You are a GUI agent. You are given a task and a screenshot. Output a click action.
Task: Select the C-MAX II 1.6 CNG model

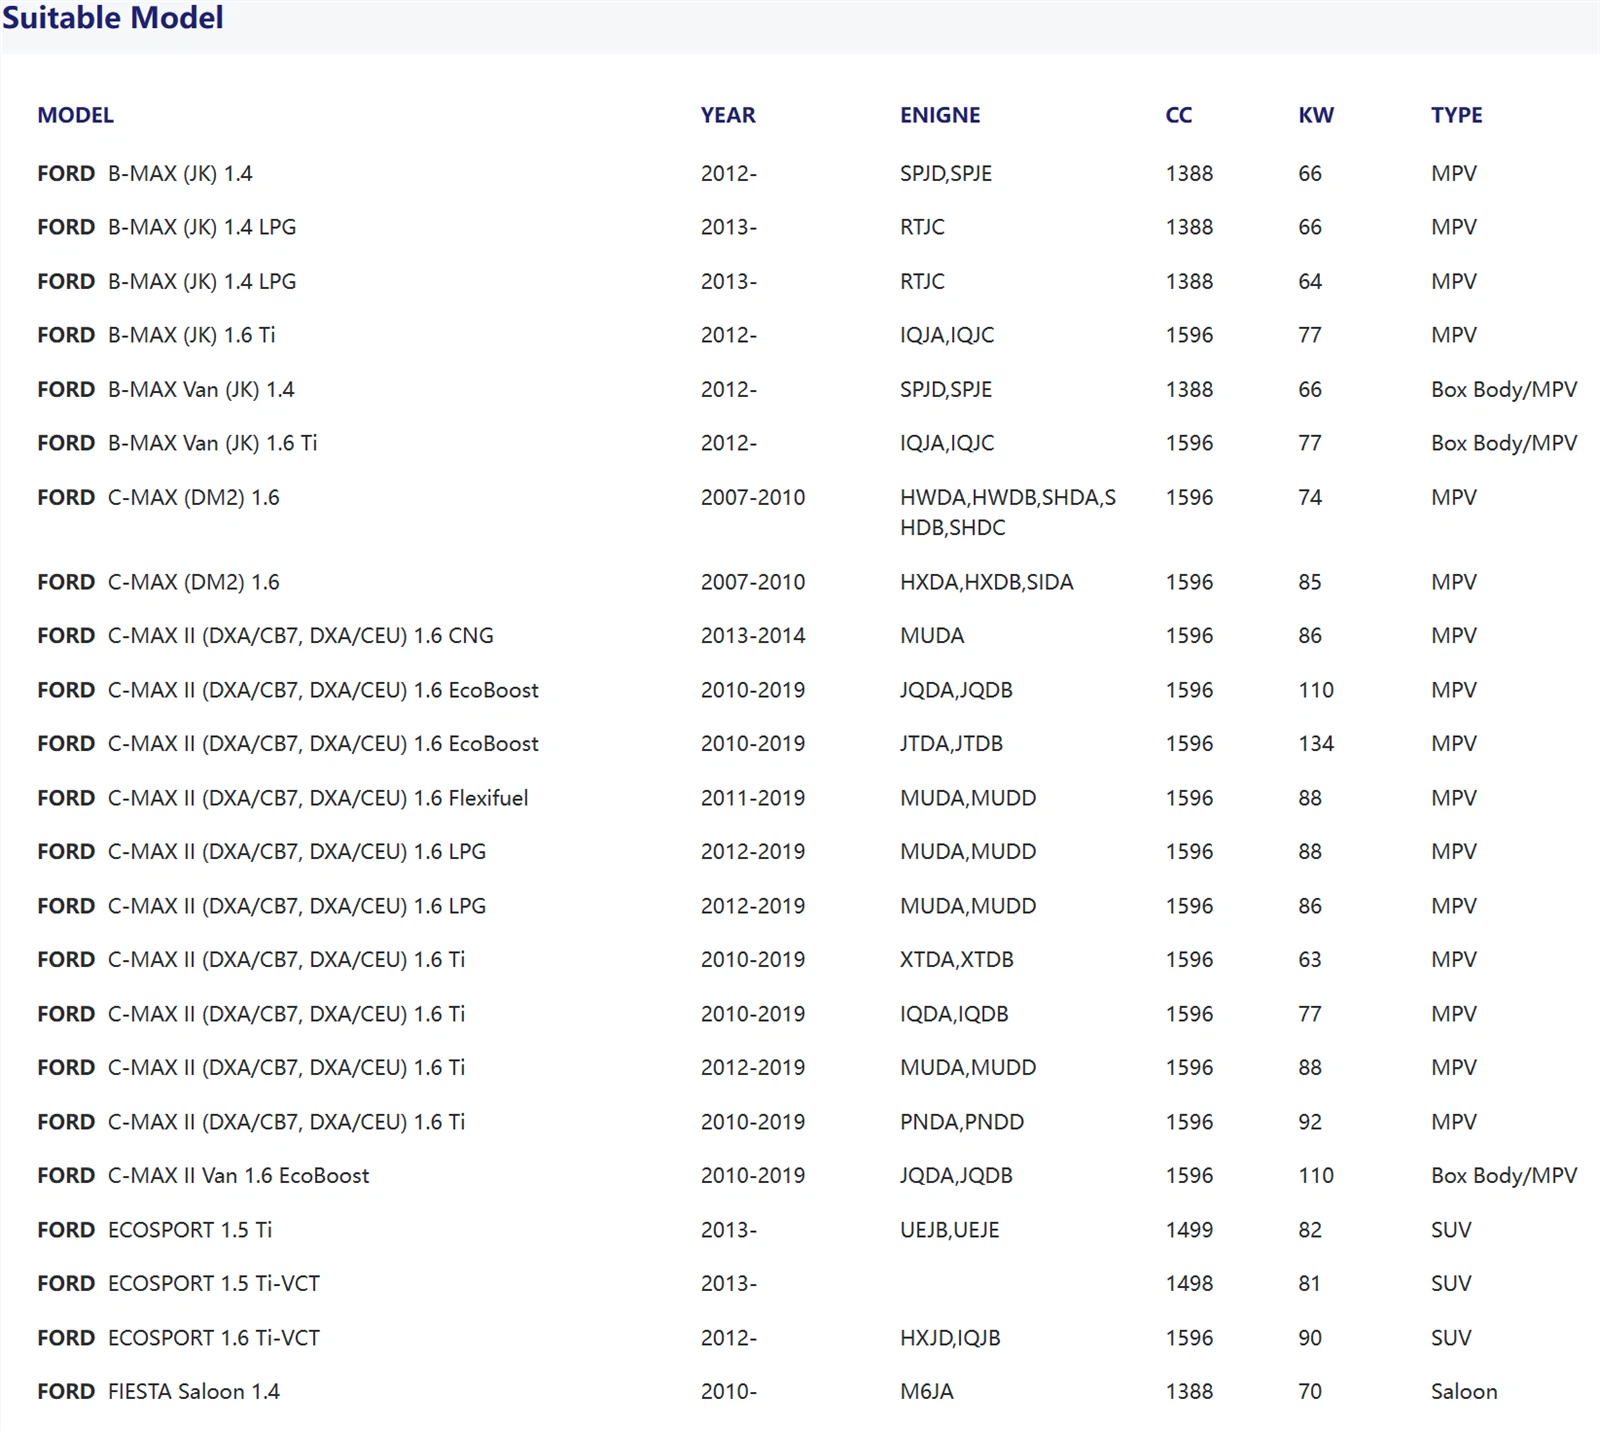[x=265, y=635]
